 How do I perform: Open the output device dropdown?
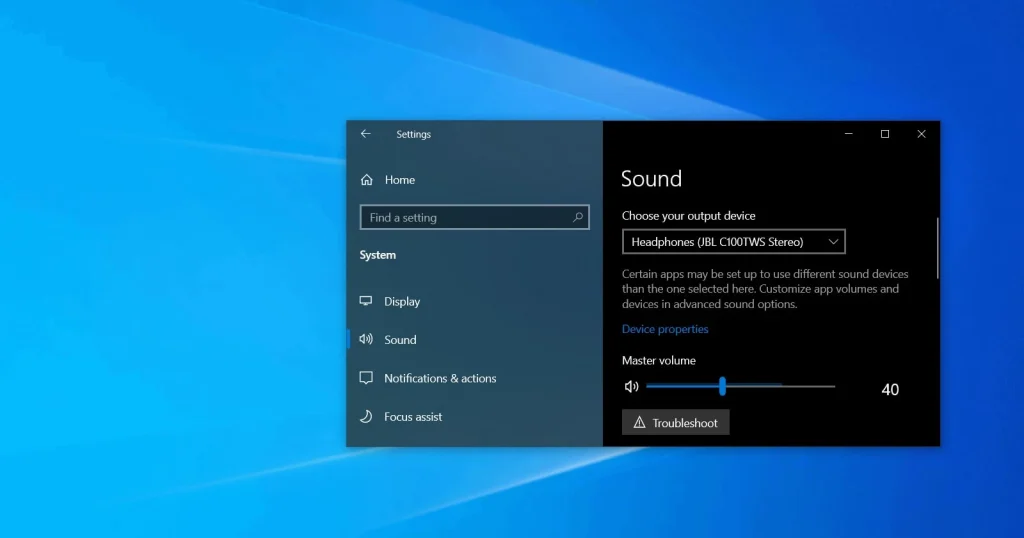click(x=733, y=242)
